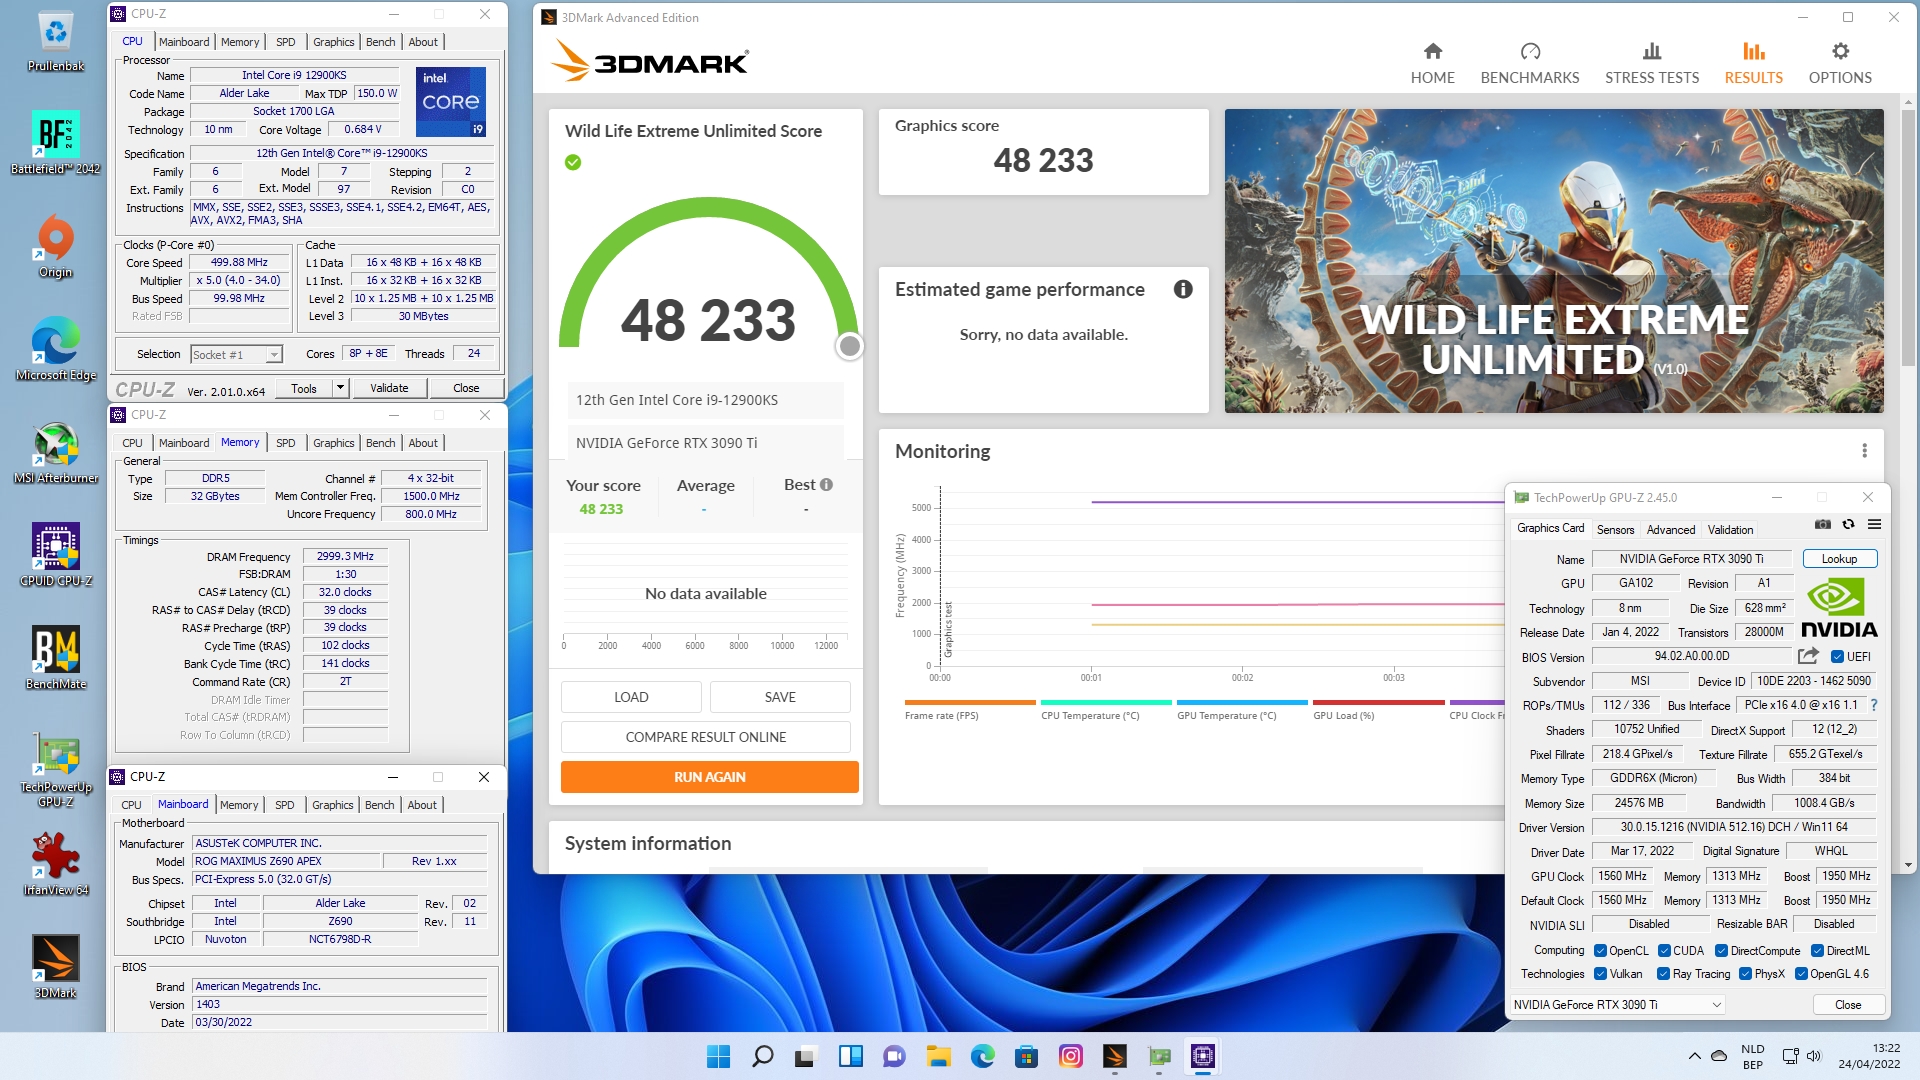The width and height of the screenshot is (1920, 1080).
Task: Click the LOAD button in 3DMark
Action: (x=631, y=697)
